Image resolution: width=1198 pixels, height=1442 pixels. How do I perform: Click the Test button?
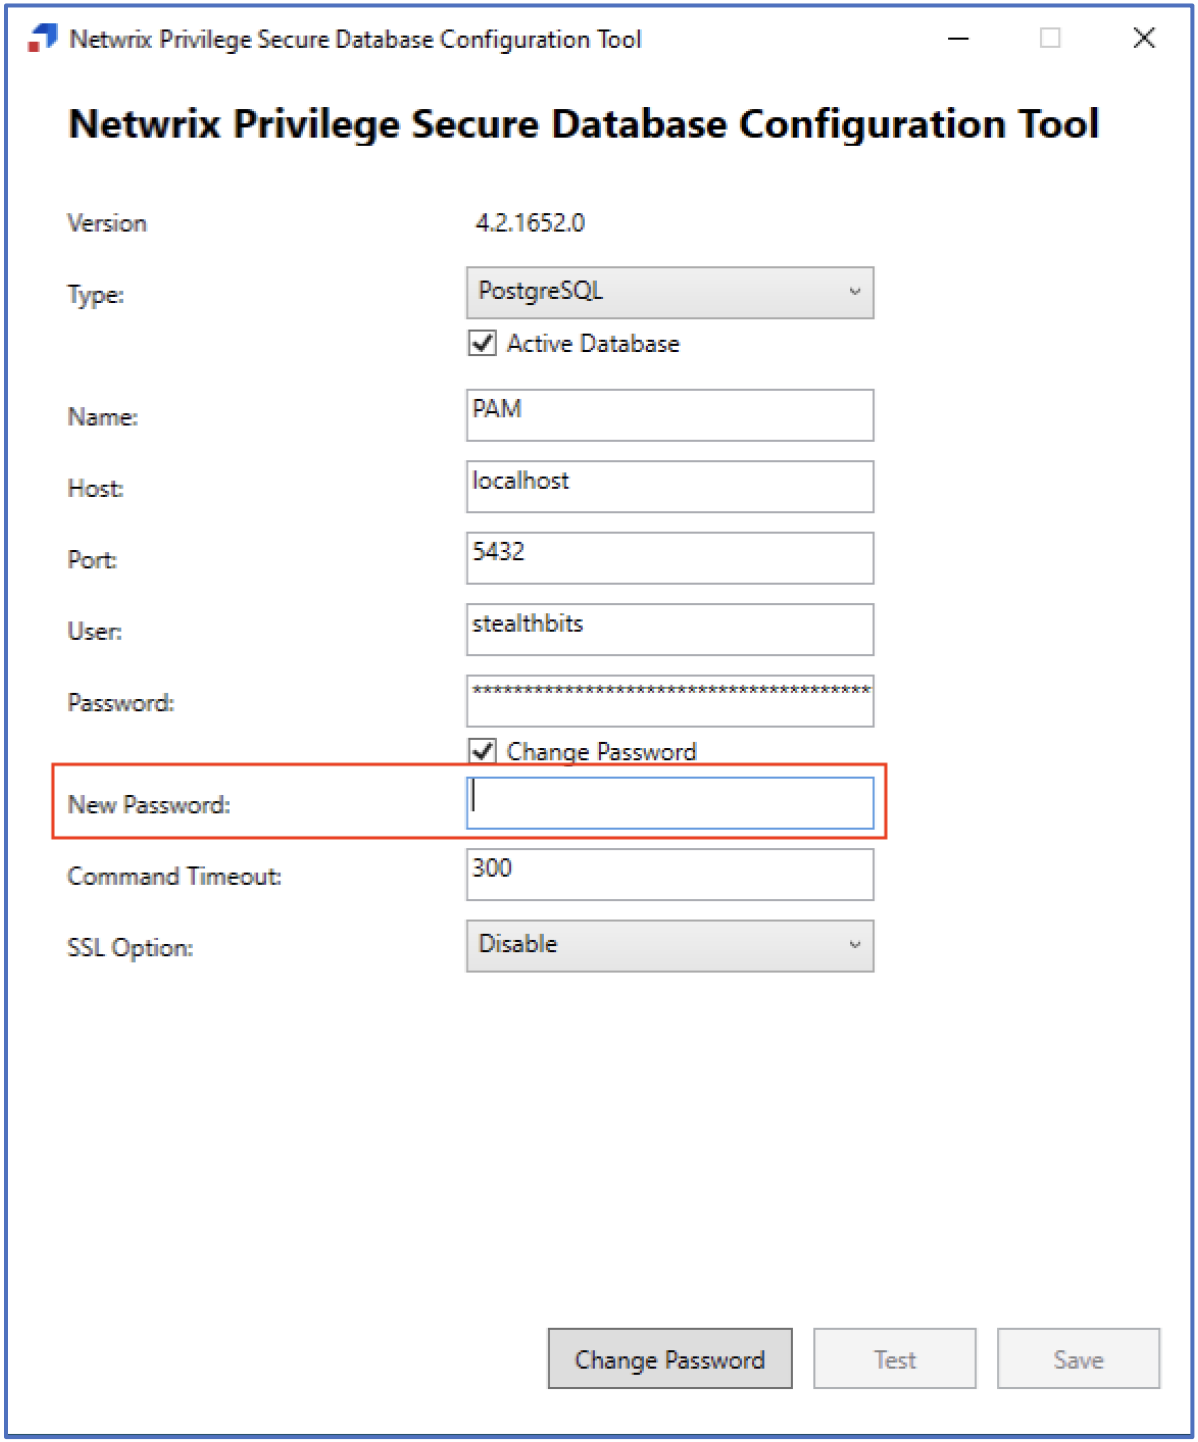(x=894, y=1359)
